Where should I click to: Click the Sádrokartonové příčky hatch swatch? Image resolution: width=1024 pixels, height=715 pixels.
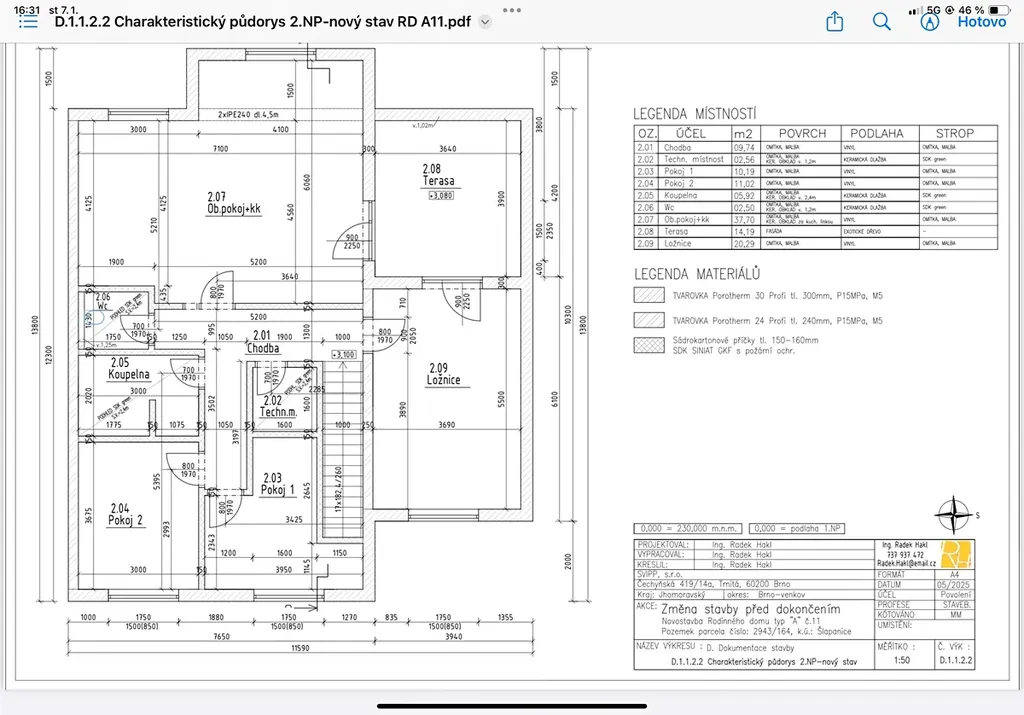[x=649, y=346]
